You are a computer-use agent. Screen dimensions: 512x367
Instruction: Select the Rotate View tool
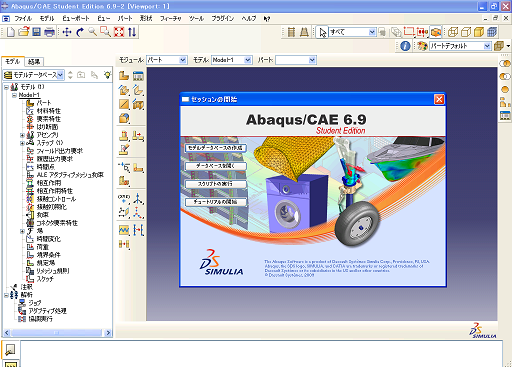pos(80,32)
